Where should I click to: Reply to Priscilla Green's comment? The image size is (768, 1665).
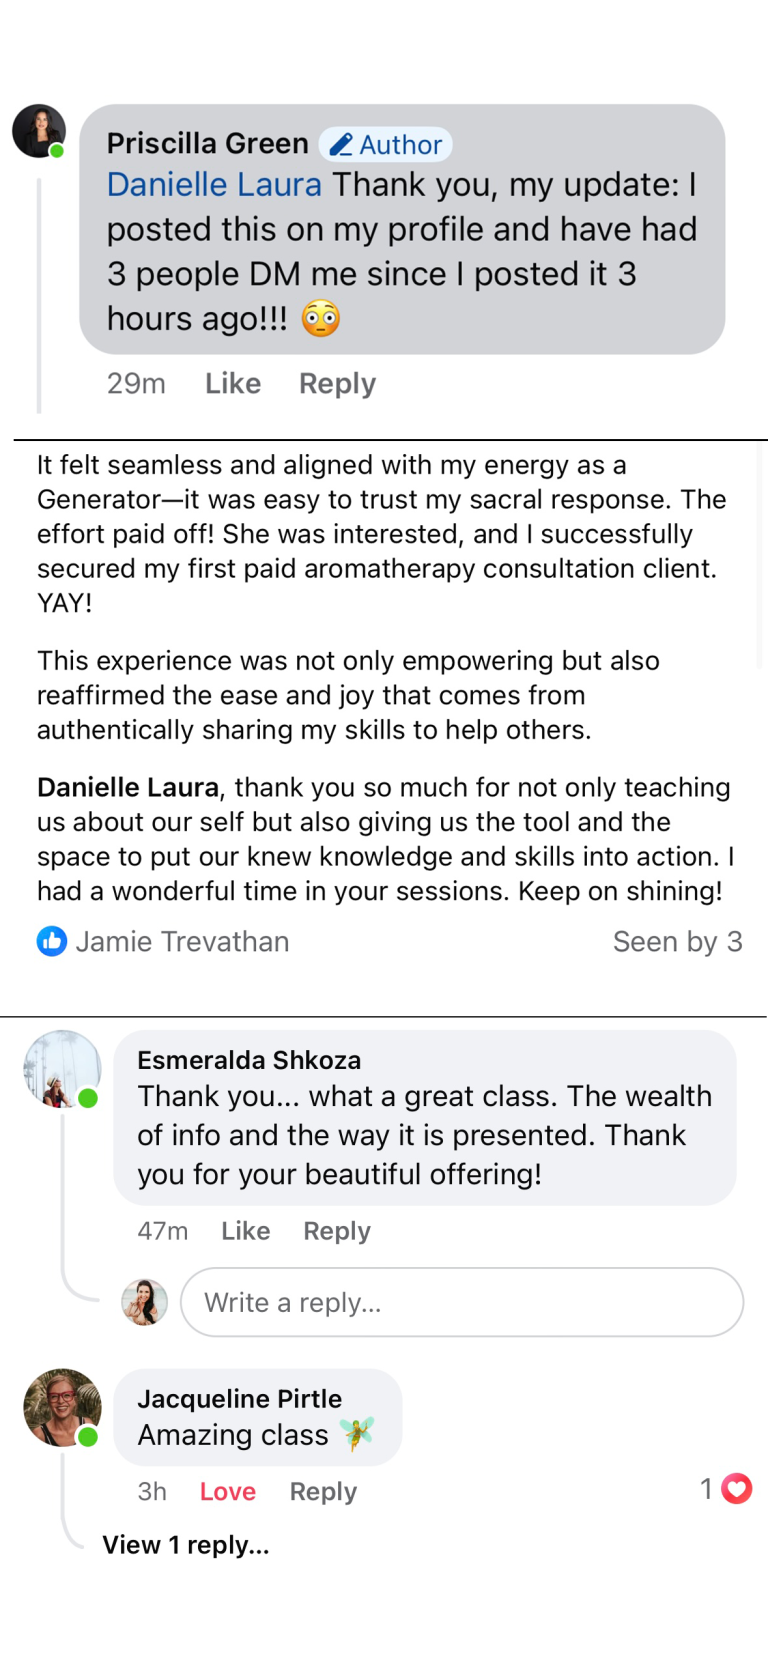[337, 384]
